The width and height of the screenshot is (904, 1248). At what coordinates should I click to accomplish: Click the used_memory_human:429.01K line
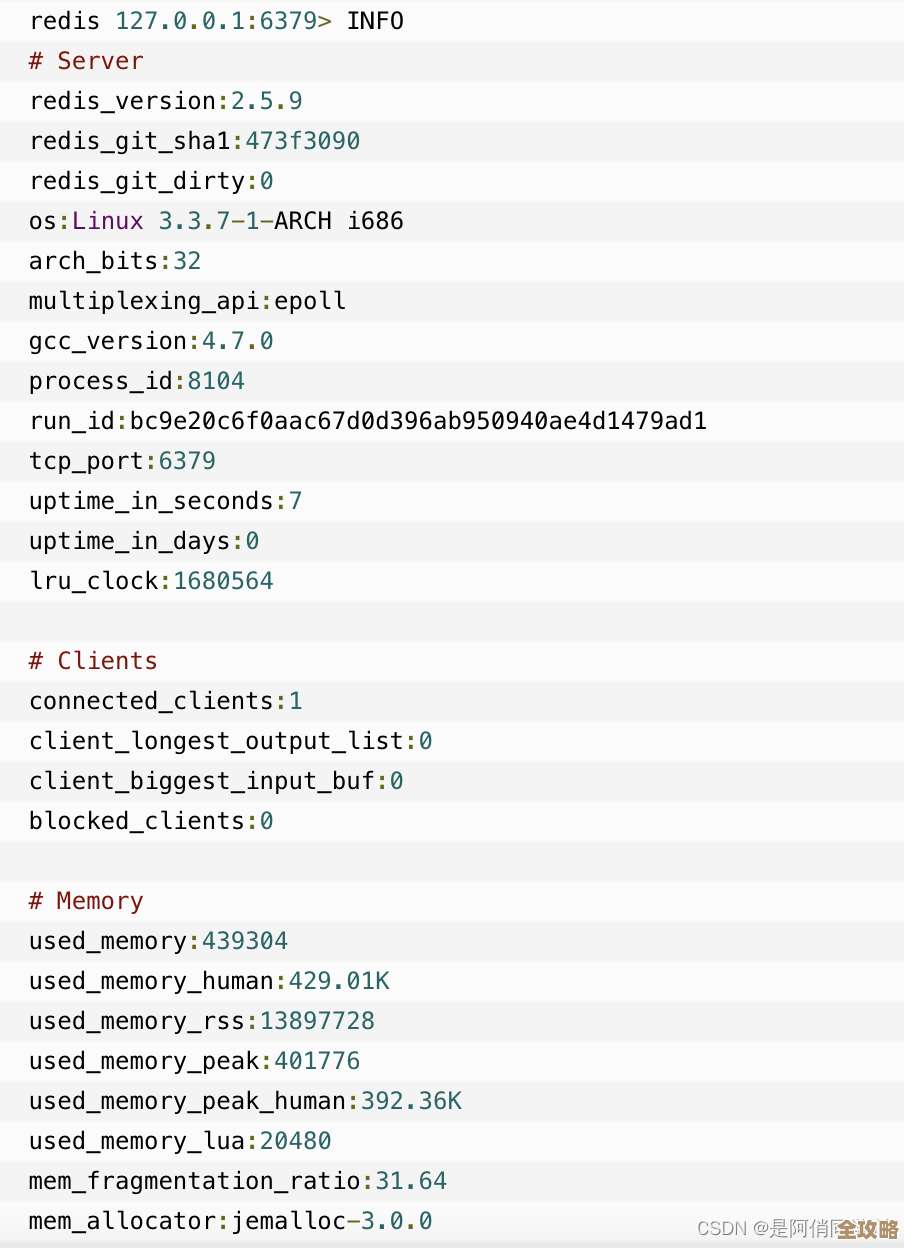coord(209,981)
